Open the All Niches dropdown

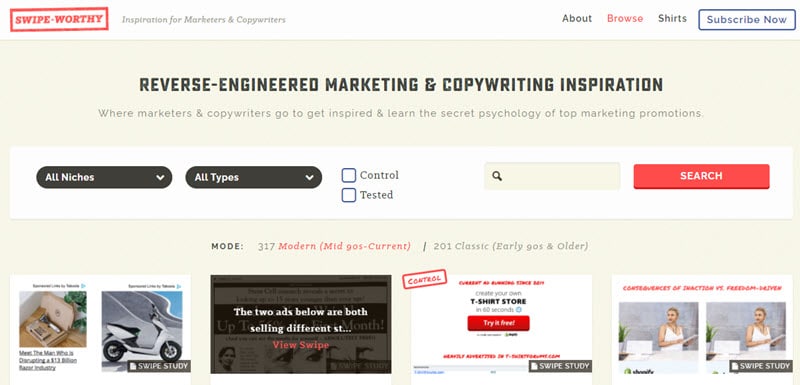[104, 177]
